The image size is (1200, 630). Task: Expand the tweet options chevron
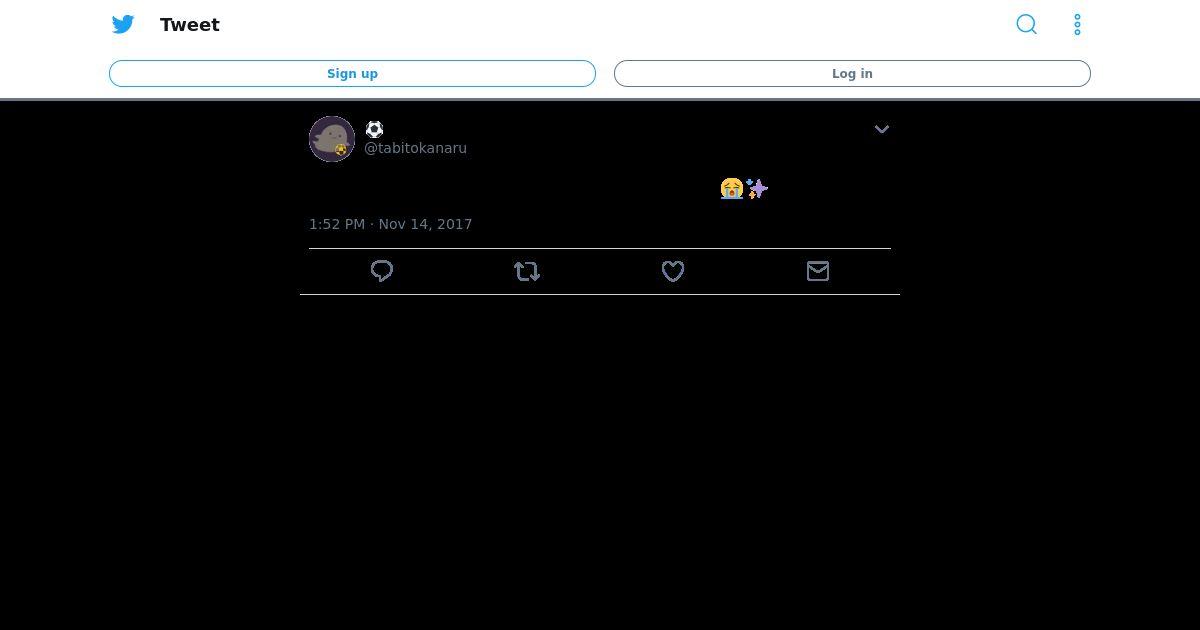[882, 129]
